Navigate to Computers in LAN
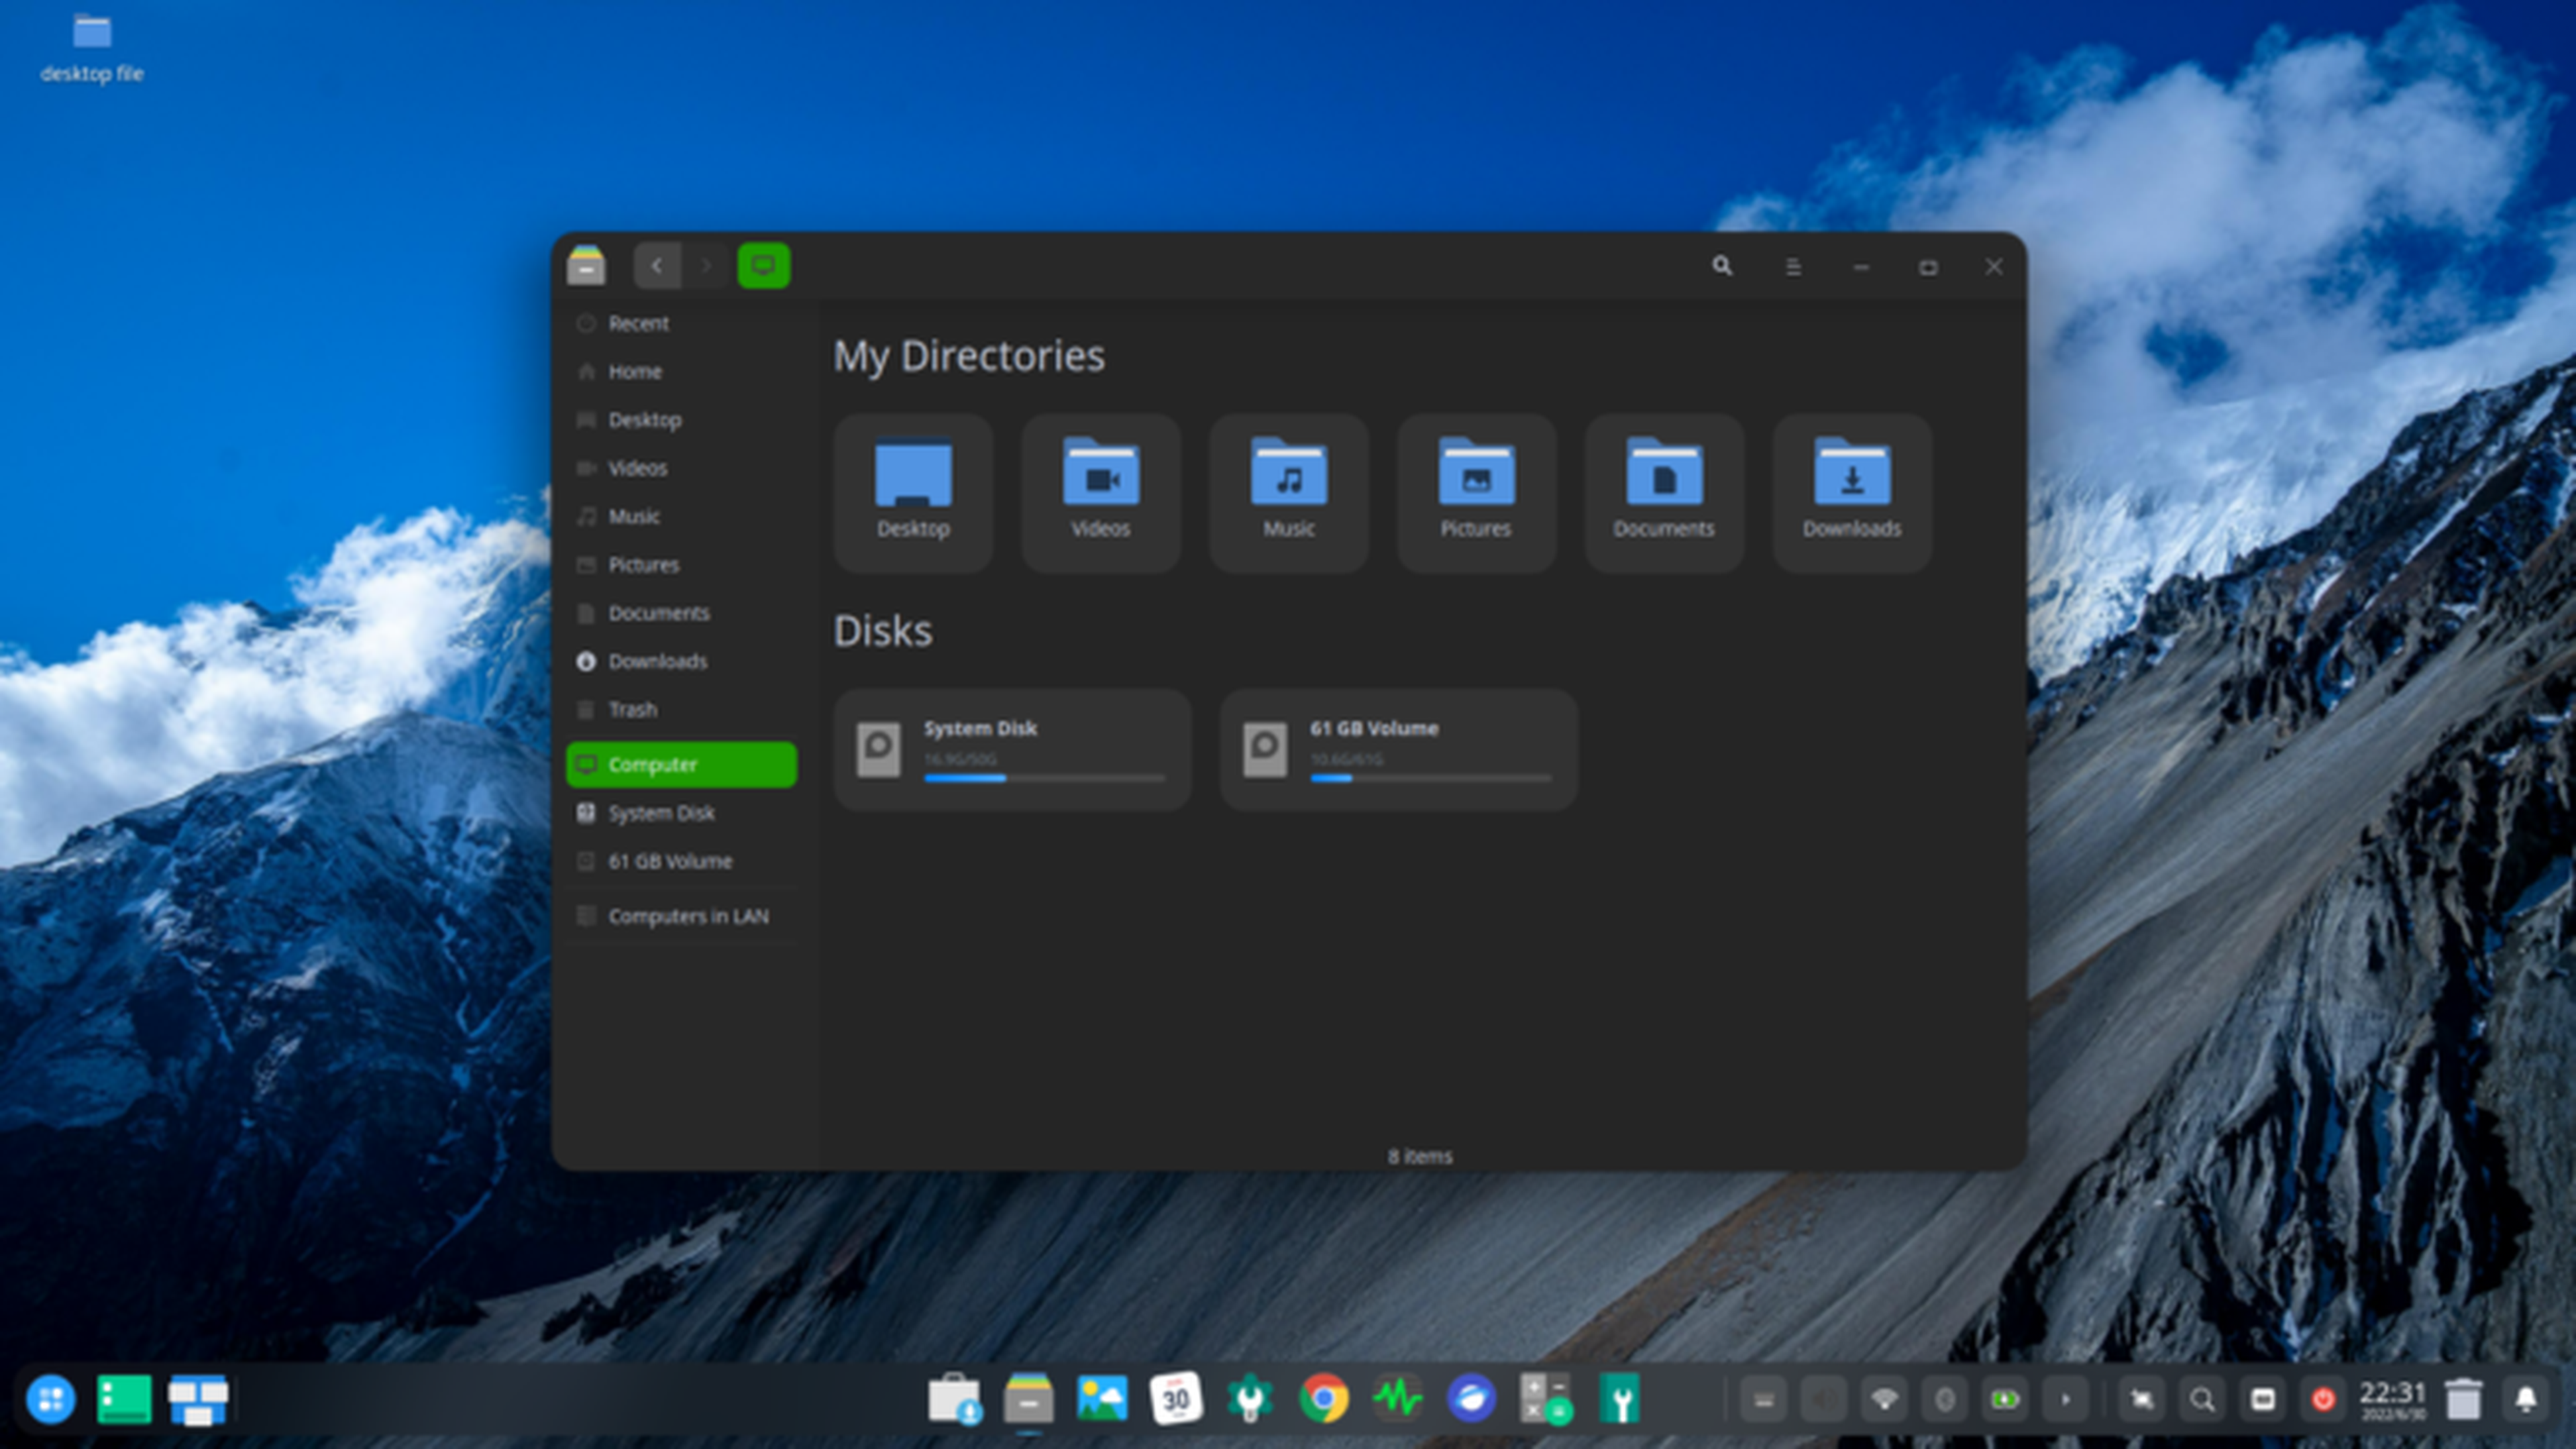This screenshot has height=1449, width=2576. click(686, 915)
